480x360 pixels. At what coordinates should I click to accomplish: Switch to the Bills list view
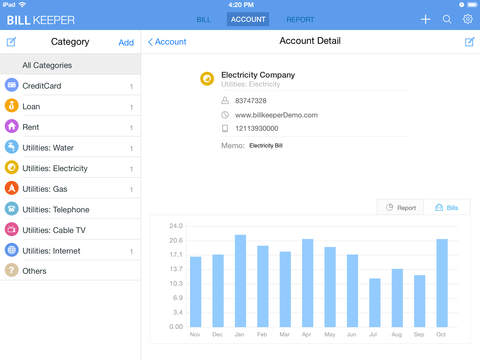[x=447, y=207]
